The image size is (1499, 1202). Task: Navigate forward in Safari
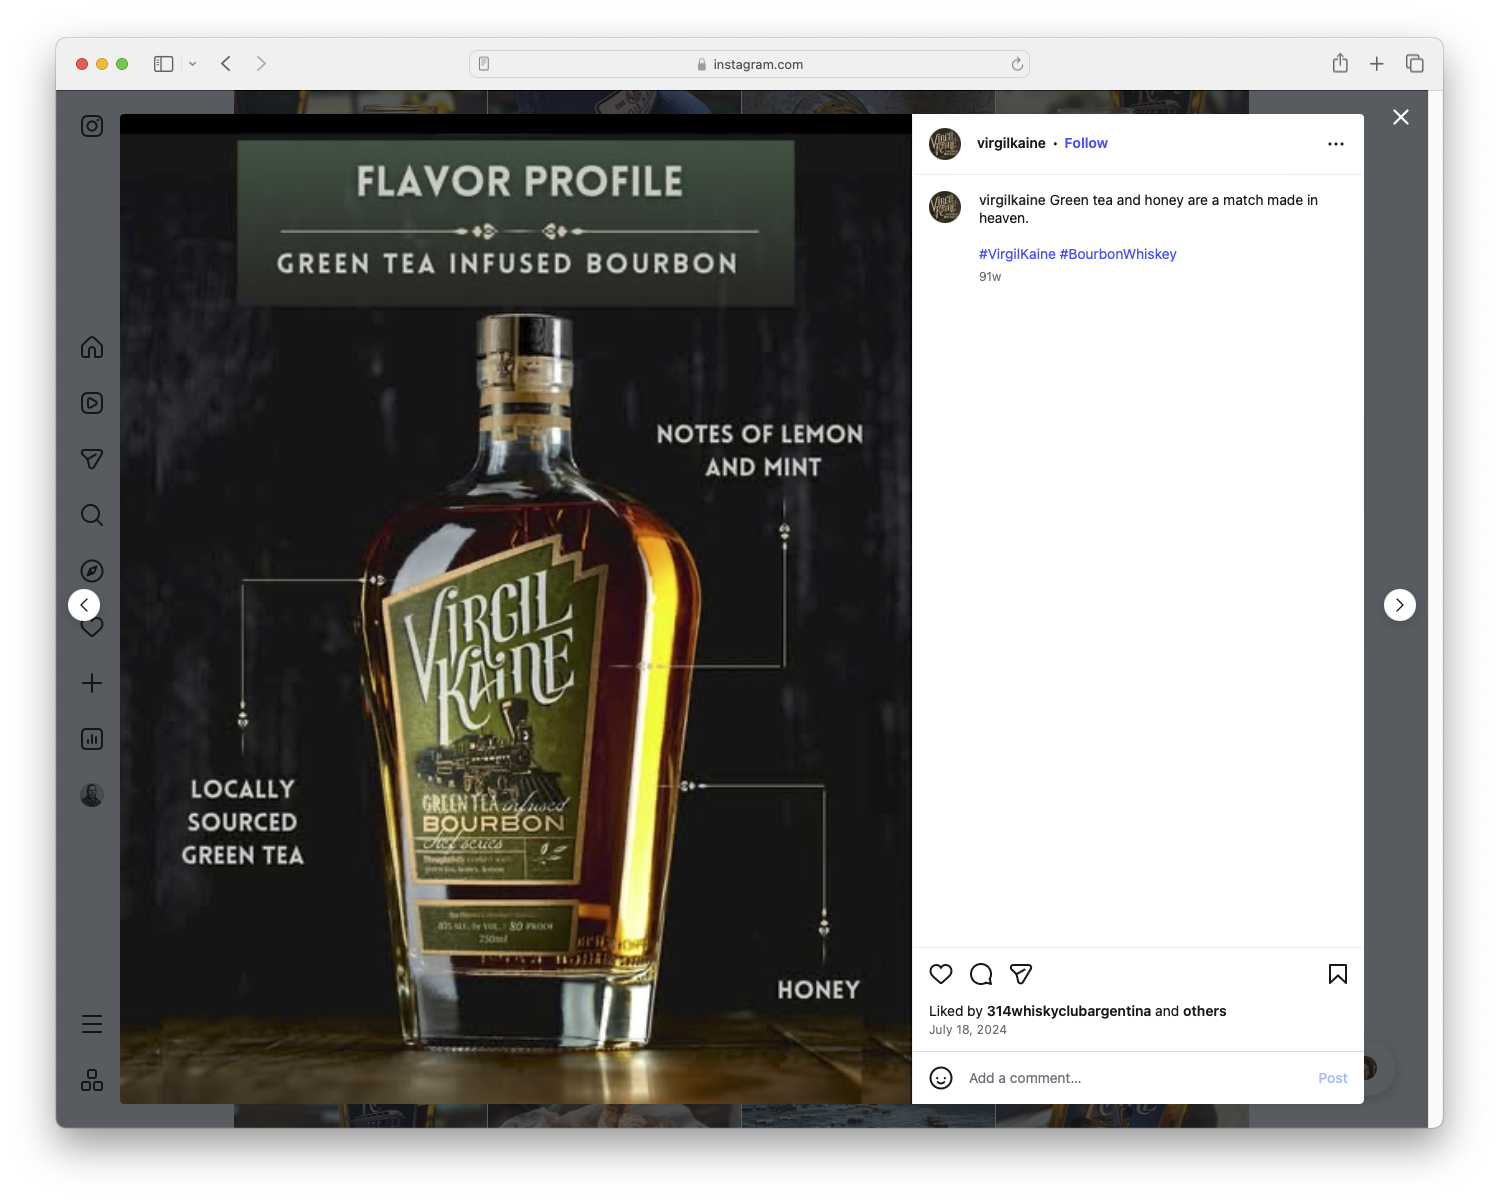261,64
